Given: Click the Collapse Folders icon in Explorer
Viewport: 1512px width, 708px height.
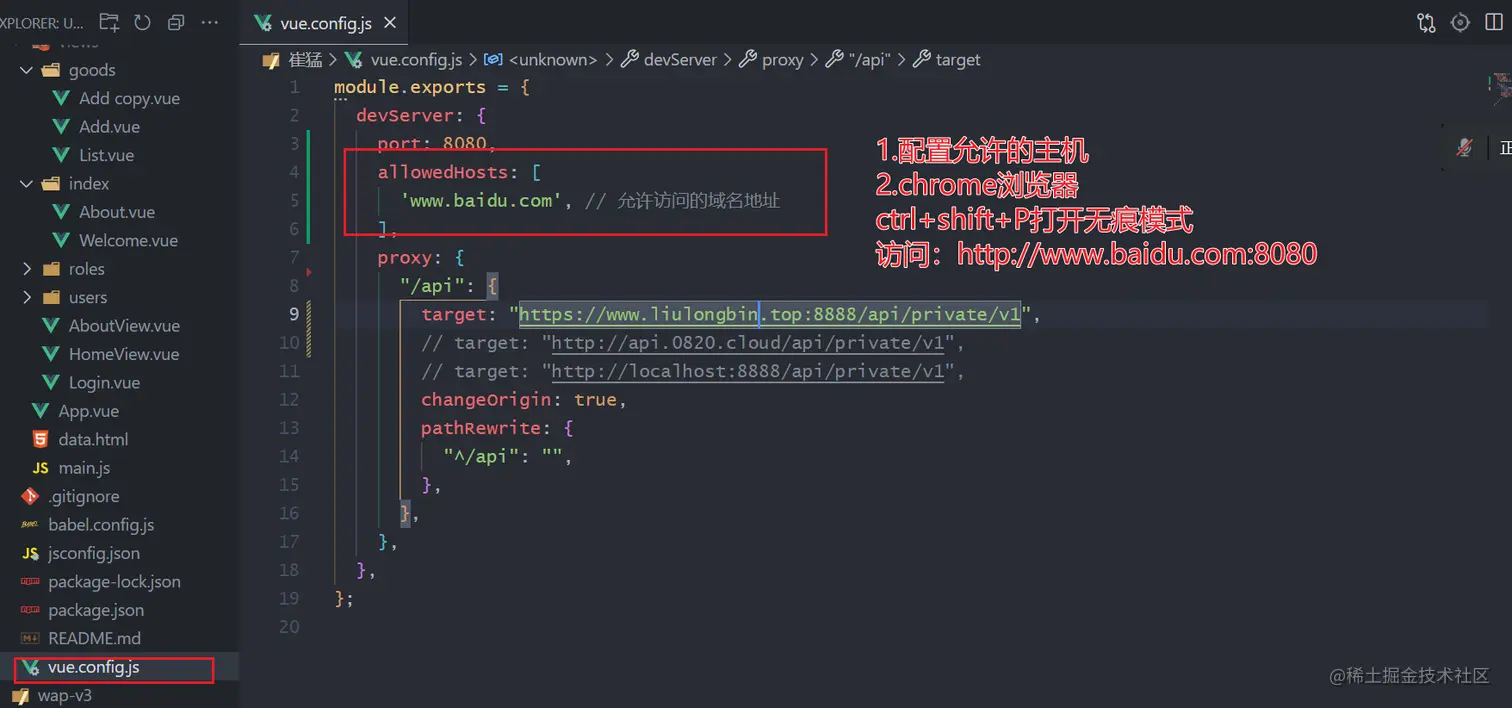Looking at the screenshot, I should (x=175, y=21).
